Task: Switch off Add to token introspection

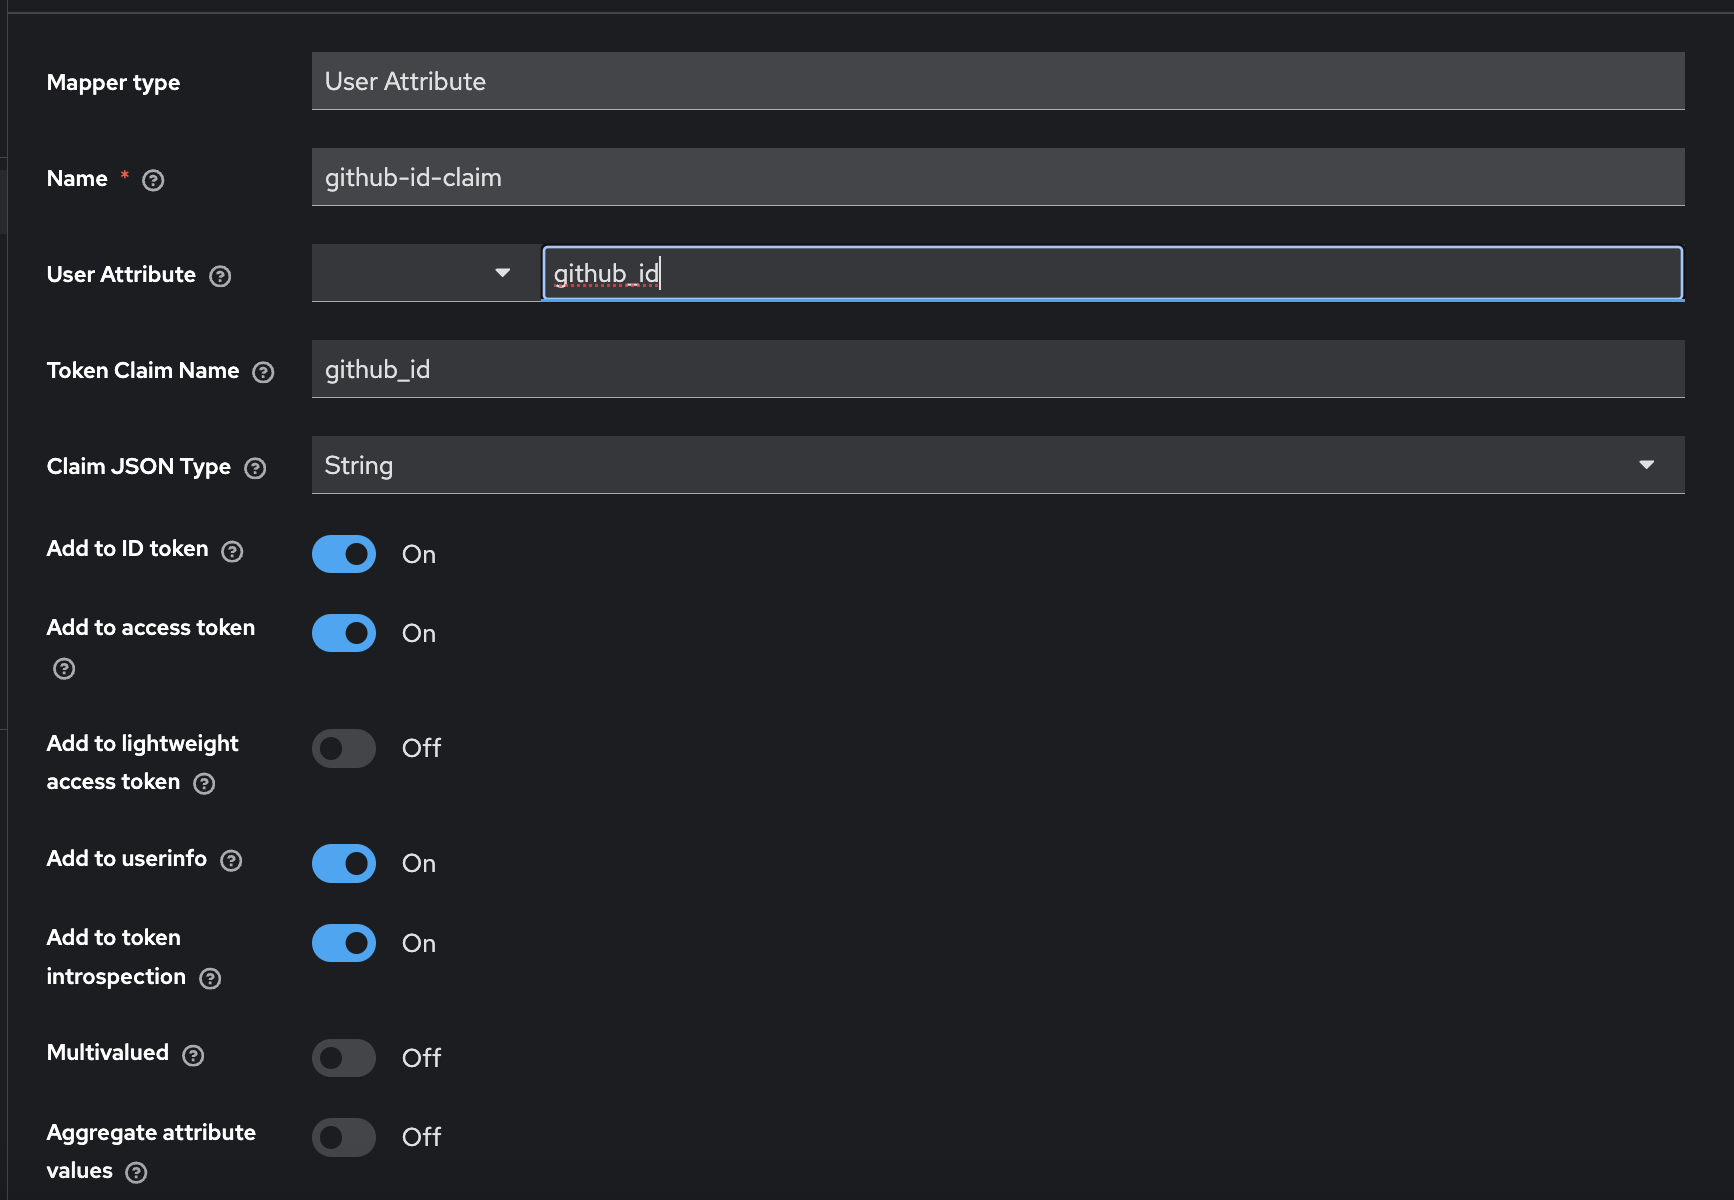Action: (x=344, y=943)
